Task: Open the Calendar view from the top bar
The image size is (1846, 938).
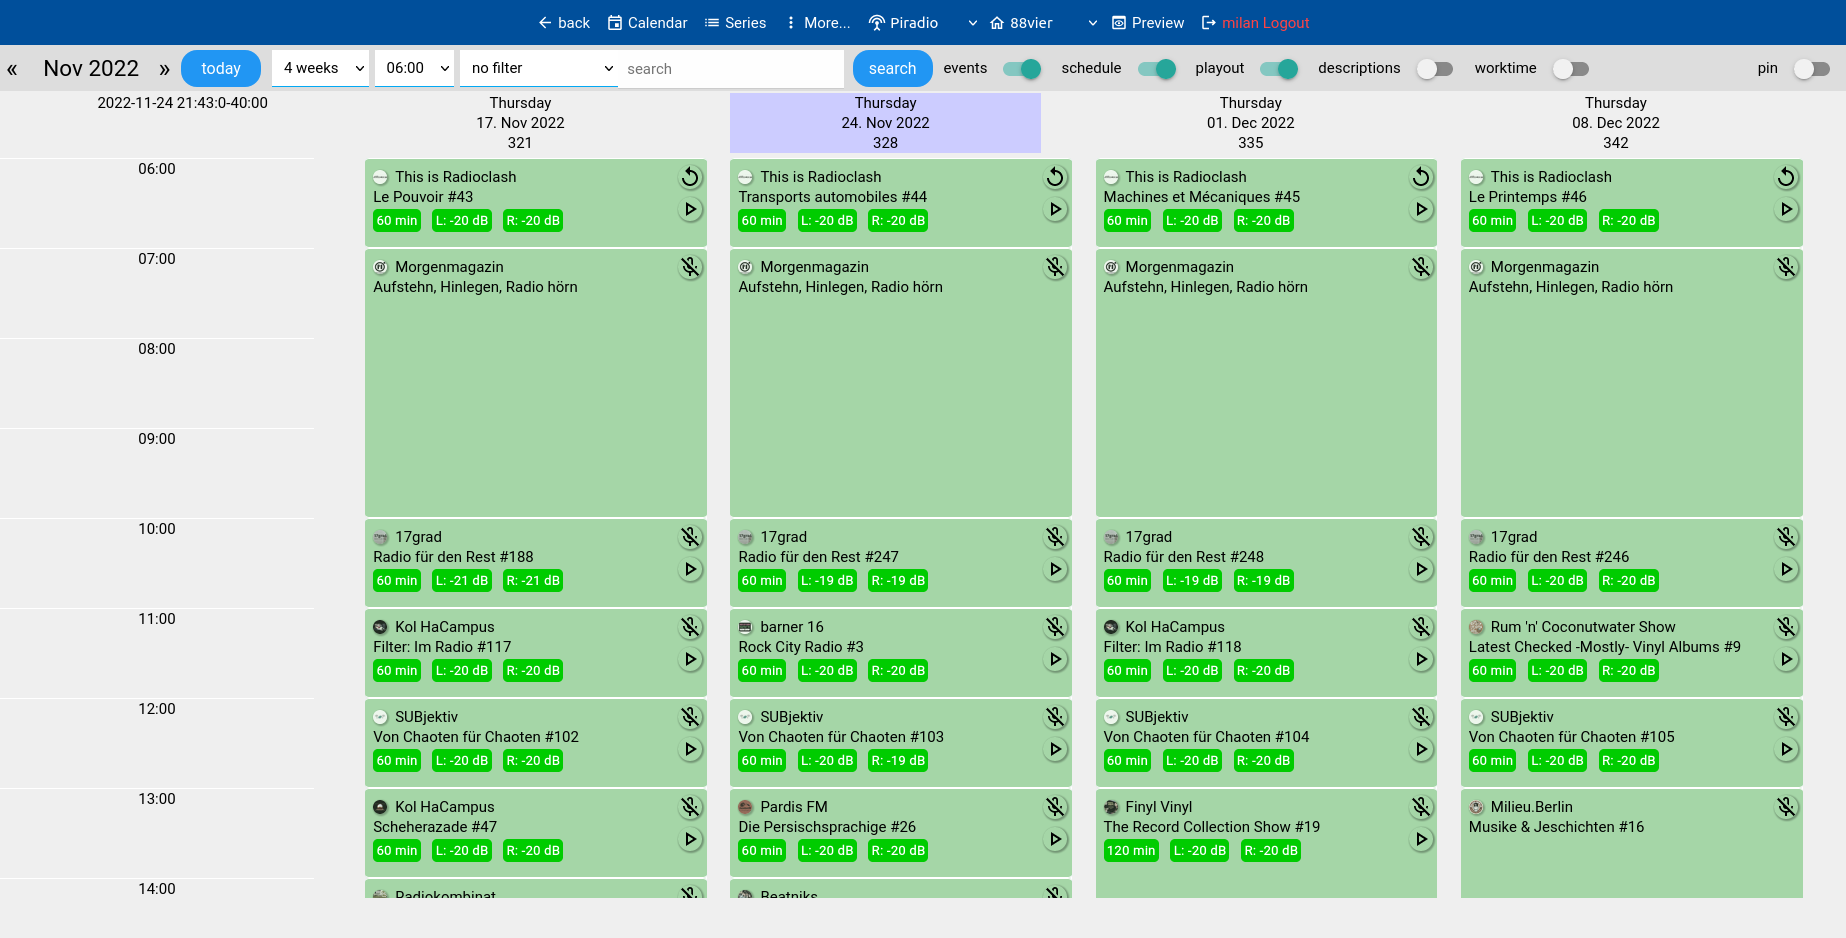Action: pyautogui.click(x=647, y=22)
